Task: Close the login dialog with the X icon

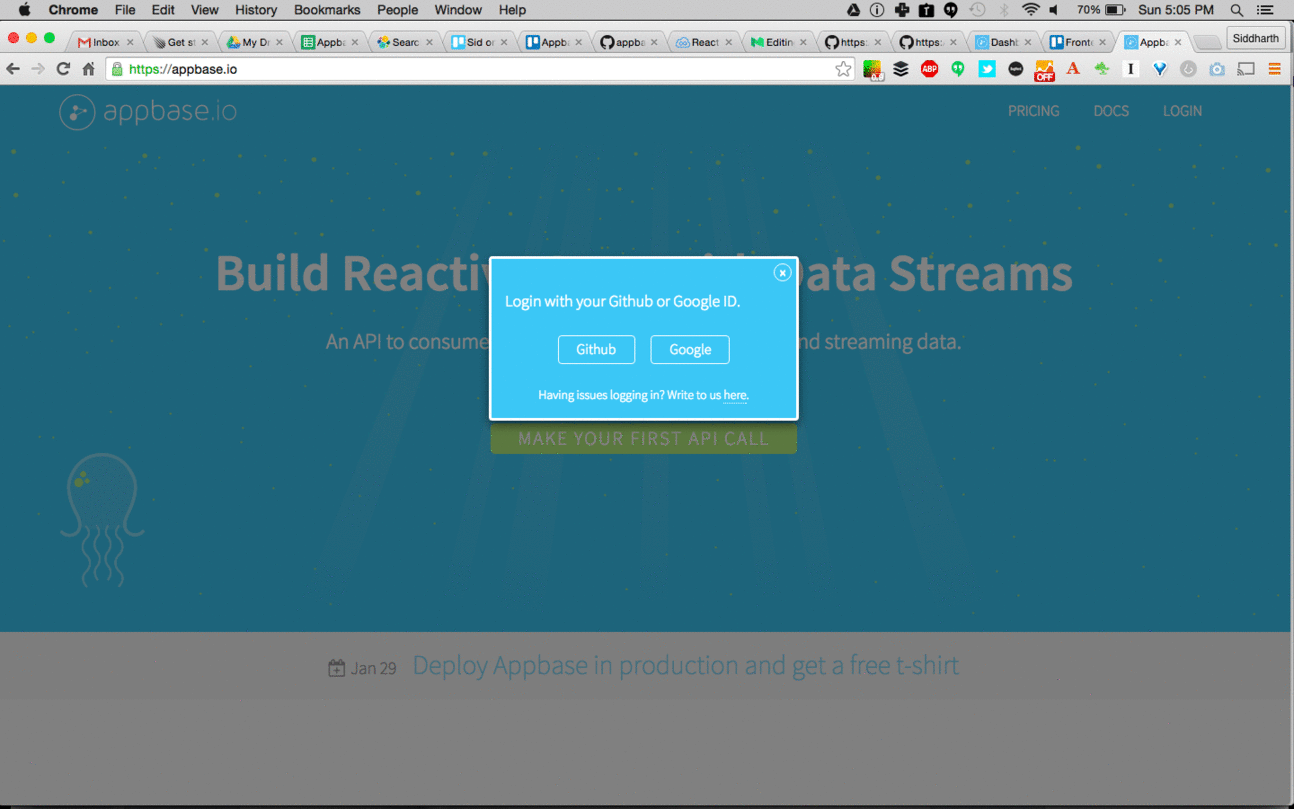Action: [783, 272]
